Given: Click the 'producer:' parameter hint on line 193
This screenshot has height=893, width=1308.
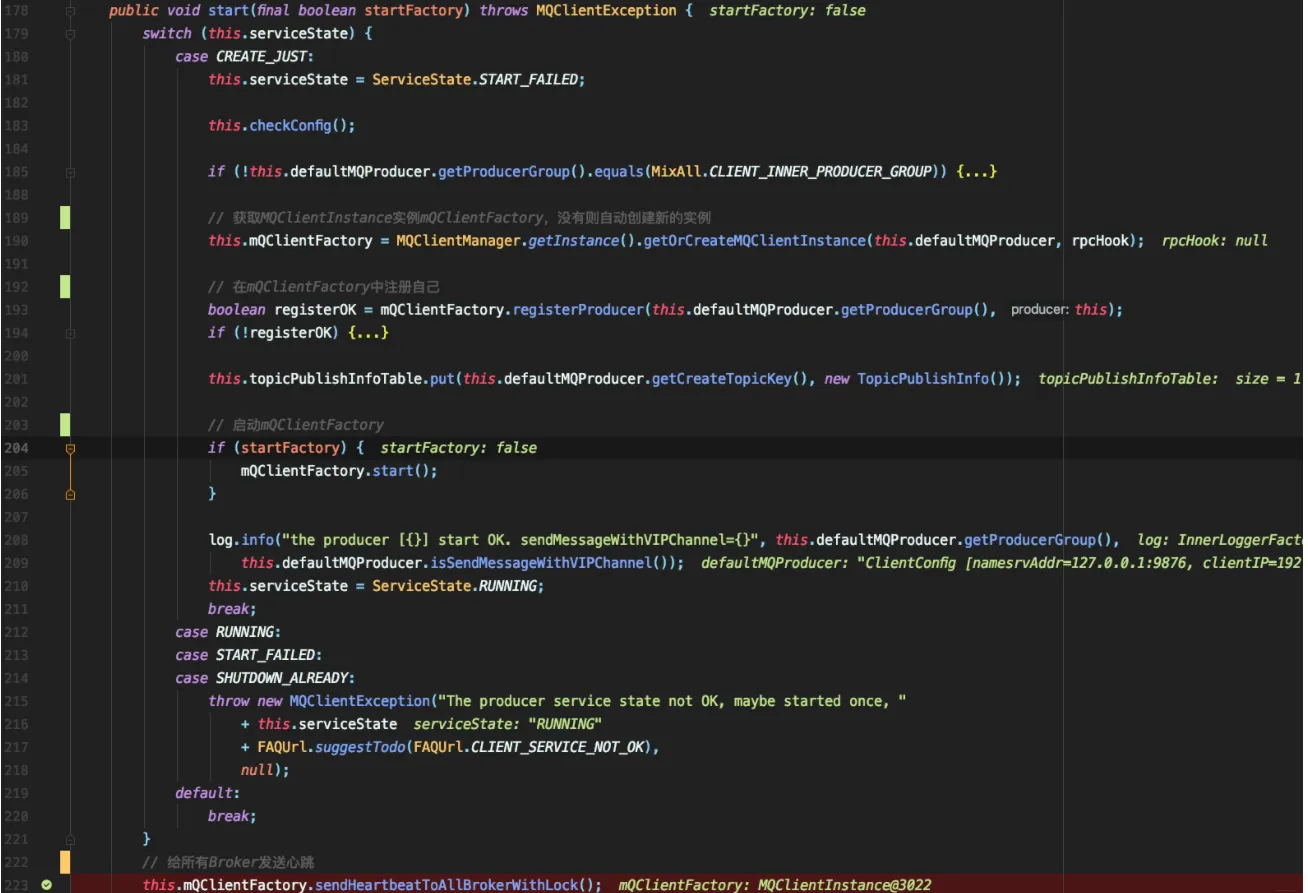Looking at the screenshot, I should [1040, 310].
